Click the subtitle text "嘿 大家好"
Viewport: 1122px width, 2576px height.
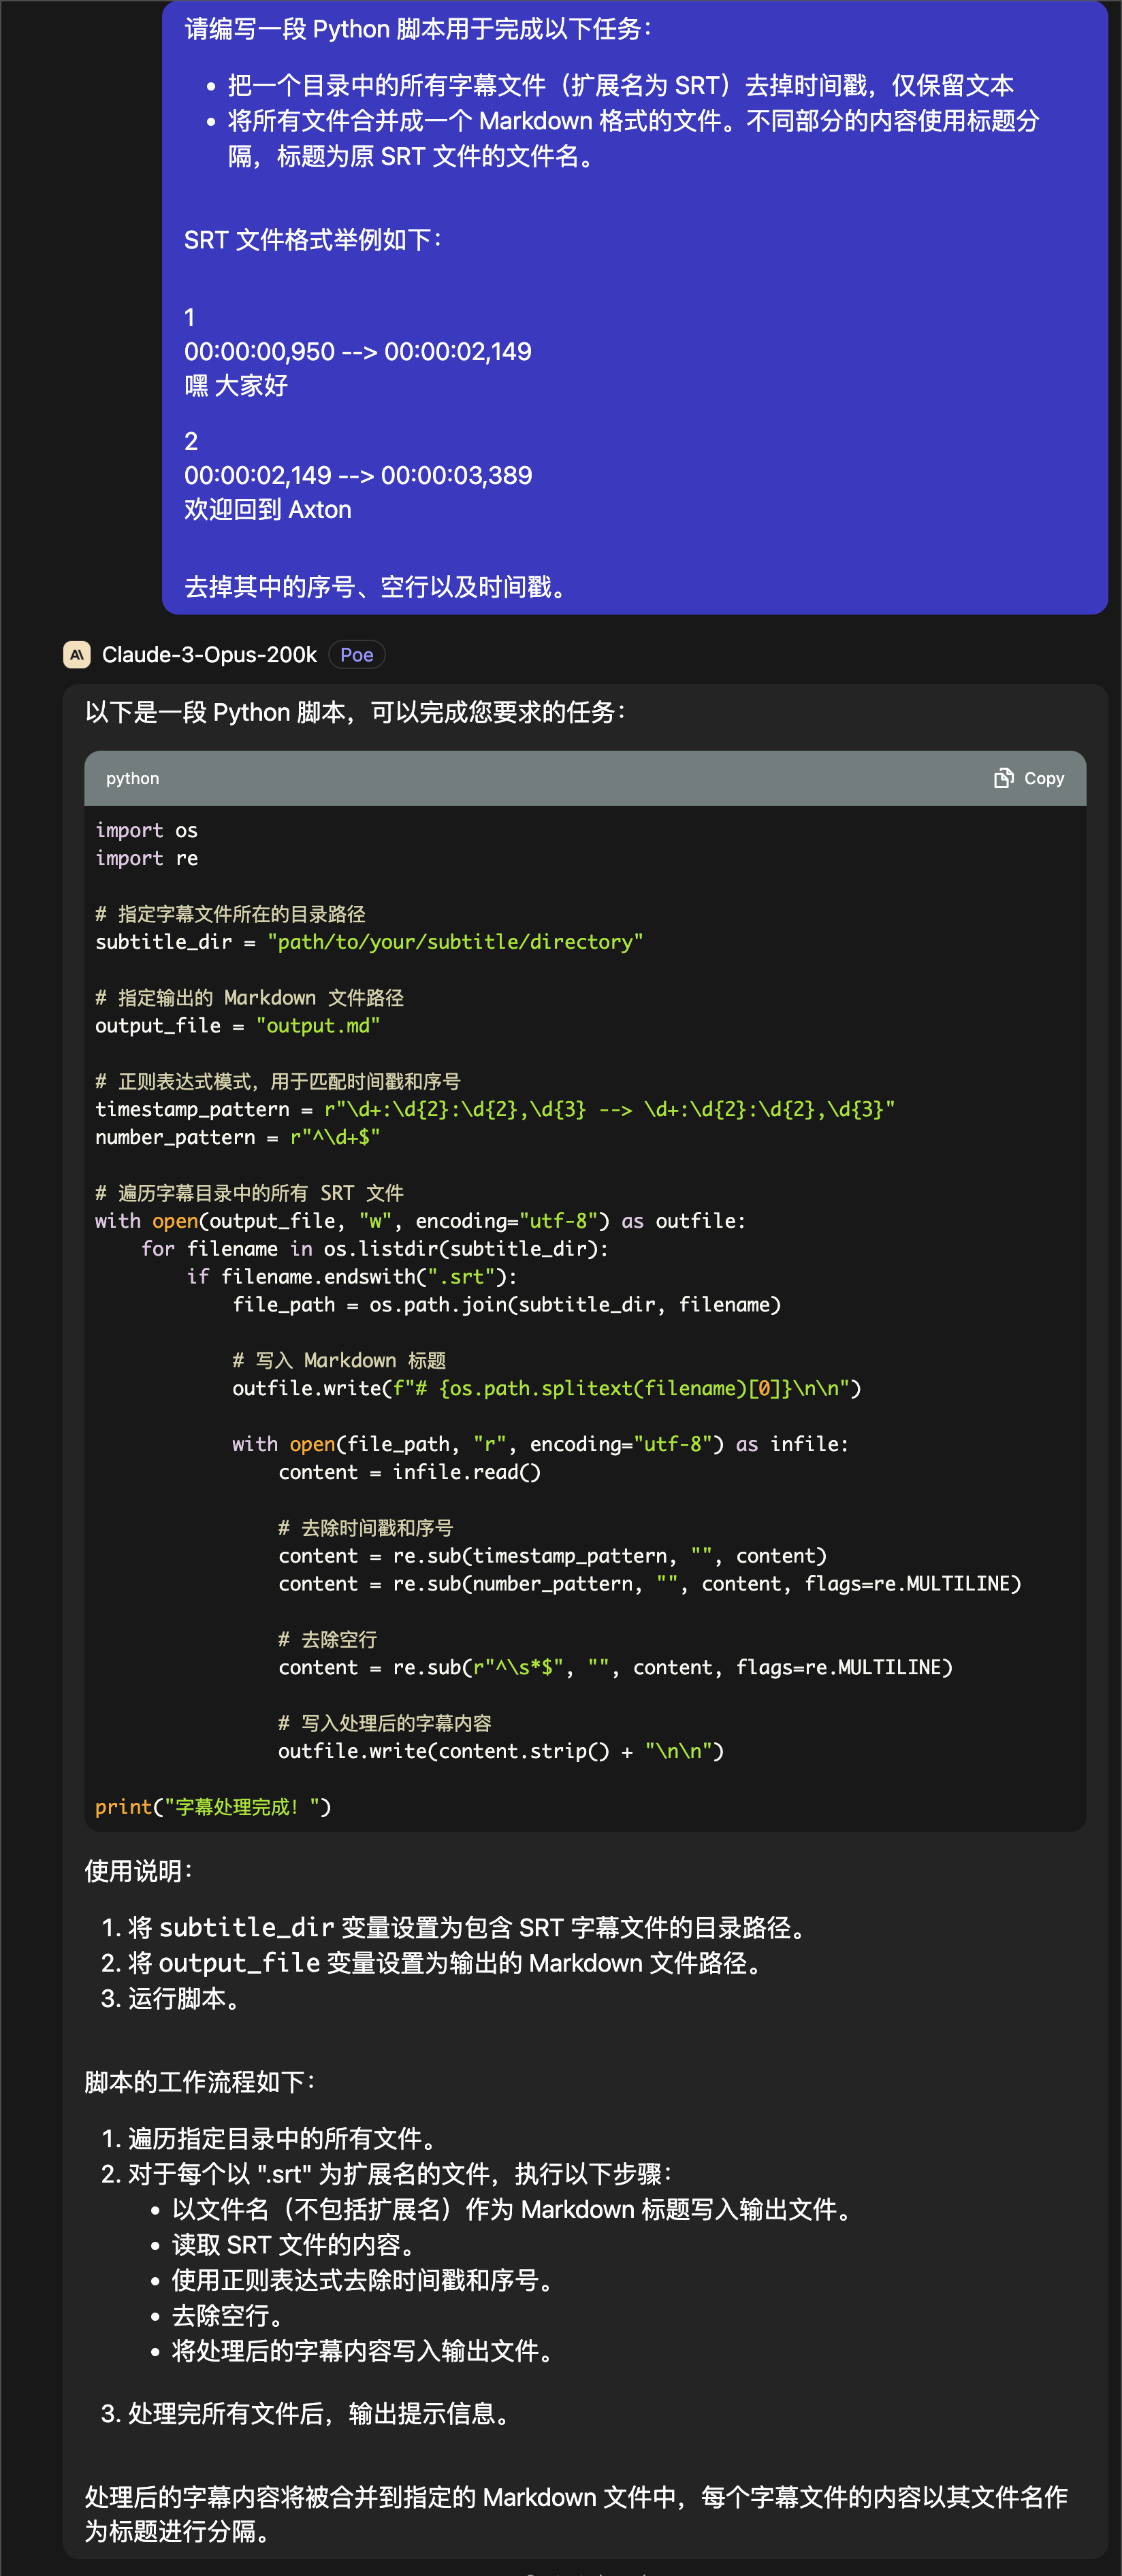(236, 386)
